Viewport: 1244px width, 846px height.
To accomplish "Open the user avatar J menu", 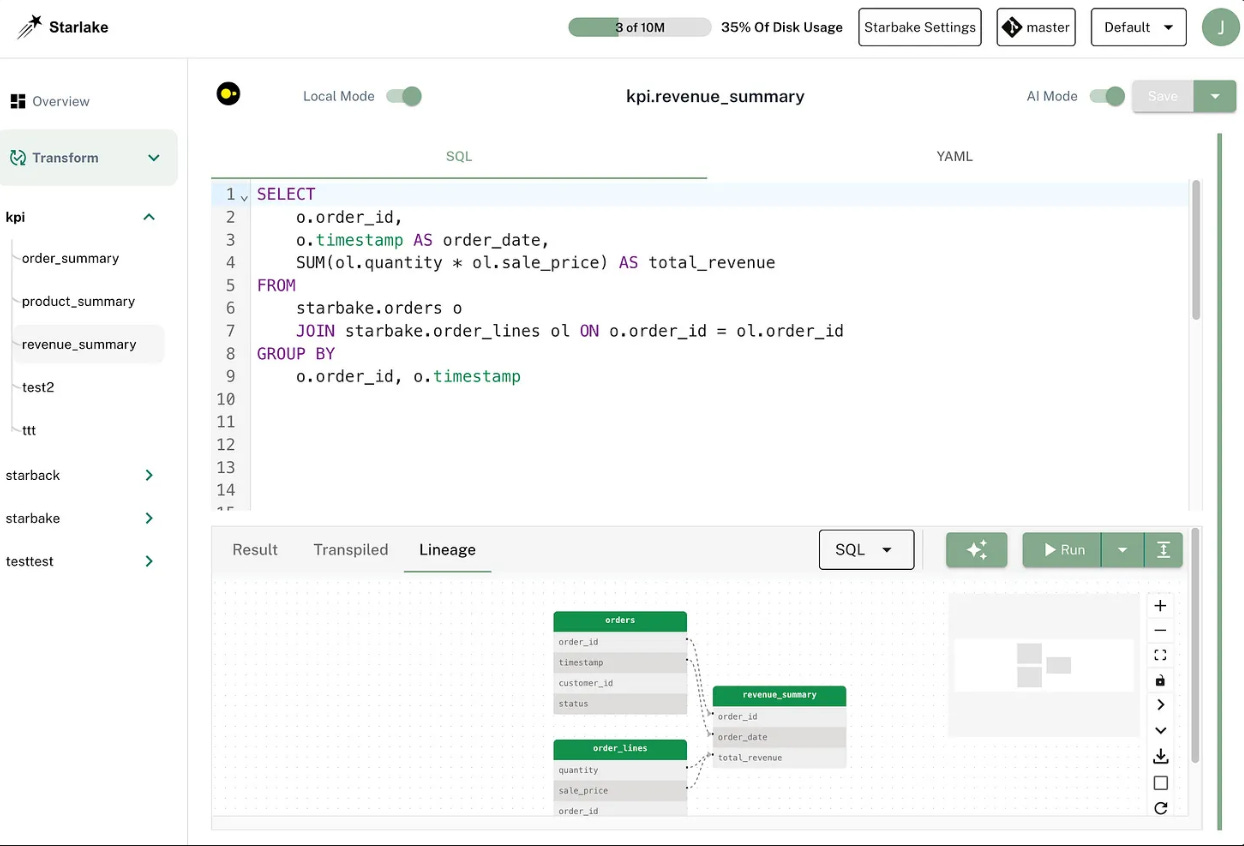I will tap(1221, 27).
